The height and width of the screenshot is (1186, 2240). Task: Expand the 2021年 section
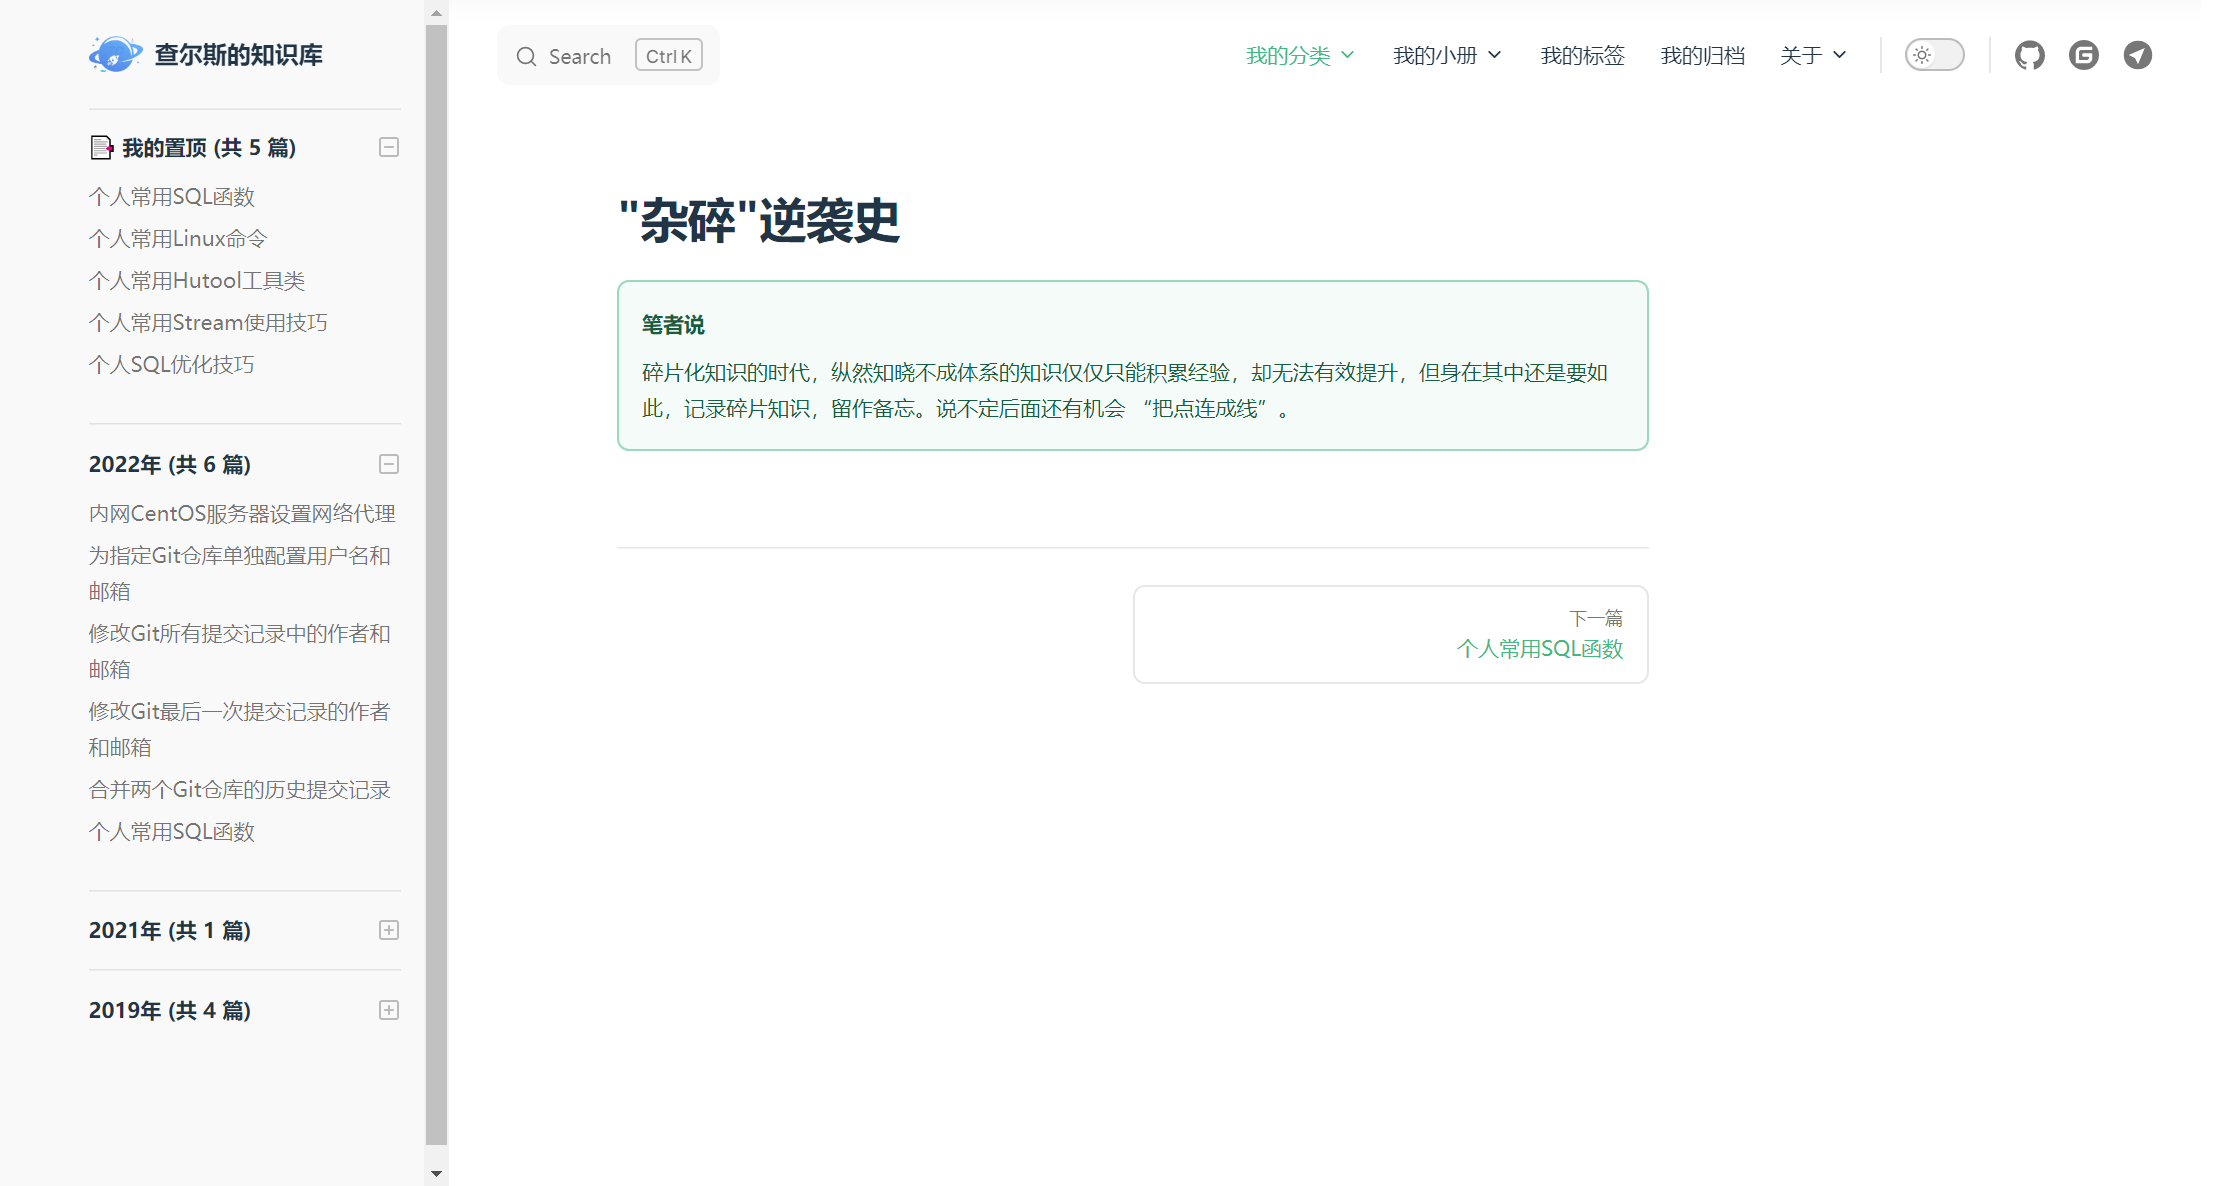pyautogui.click(x=389, y=930)
